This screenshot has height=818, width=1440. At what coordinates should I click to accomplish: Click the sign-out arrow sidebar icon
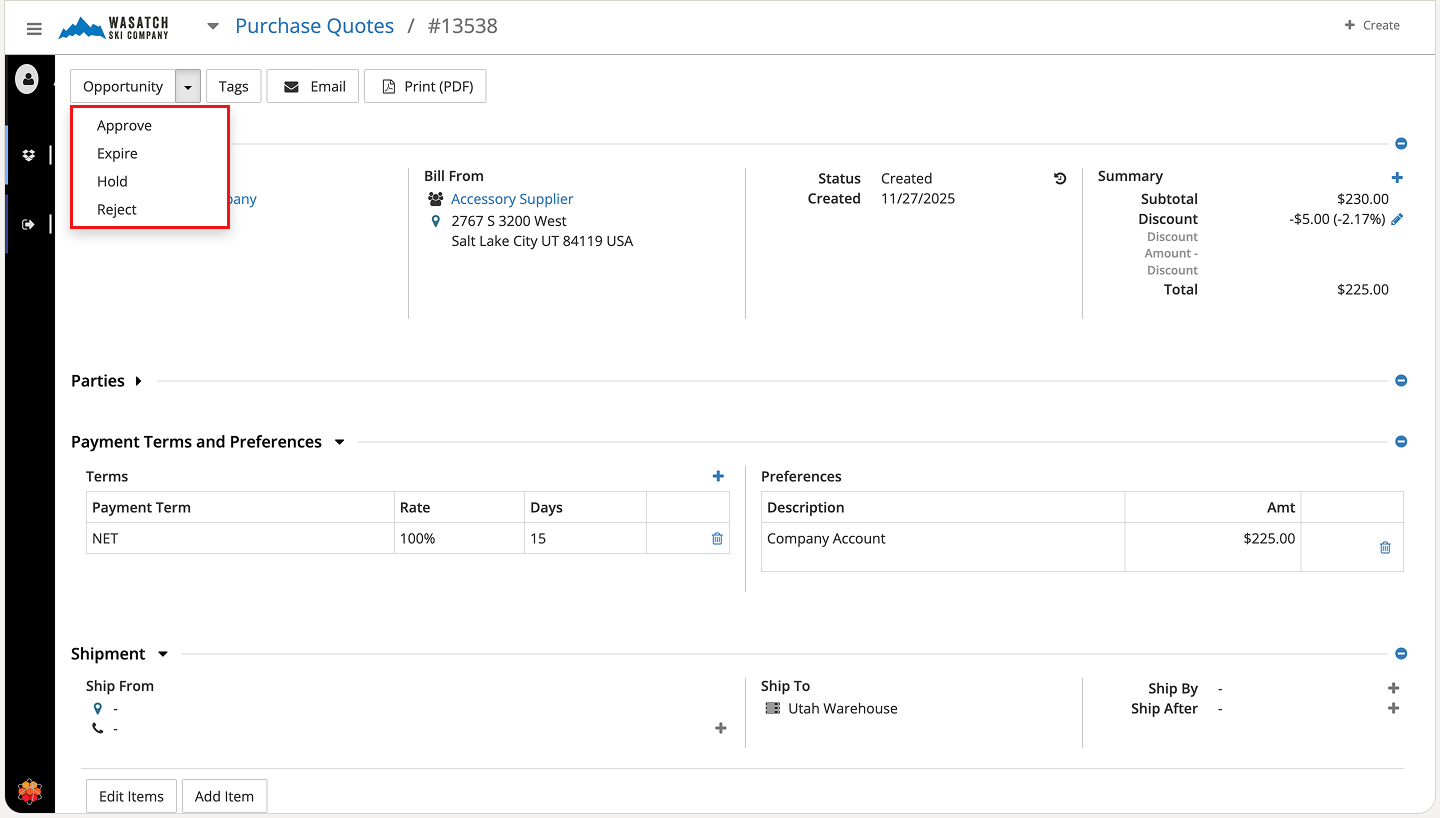28,224
